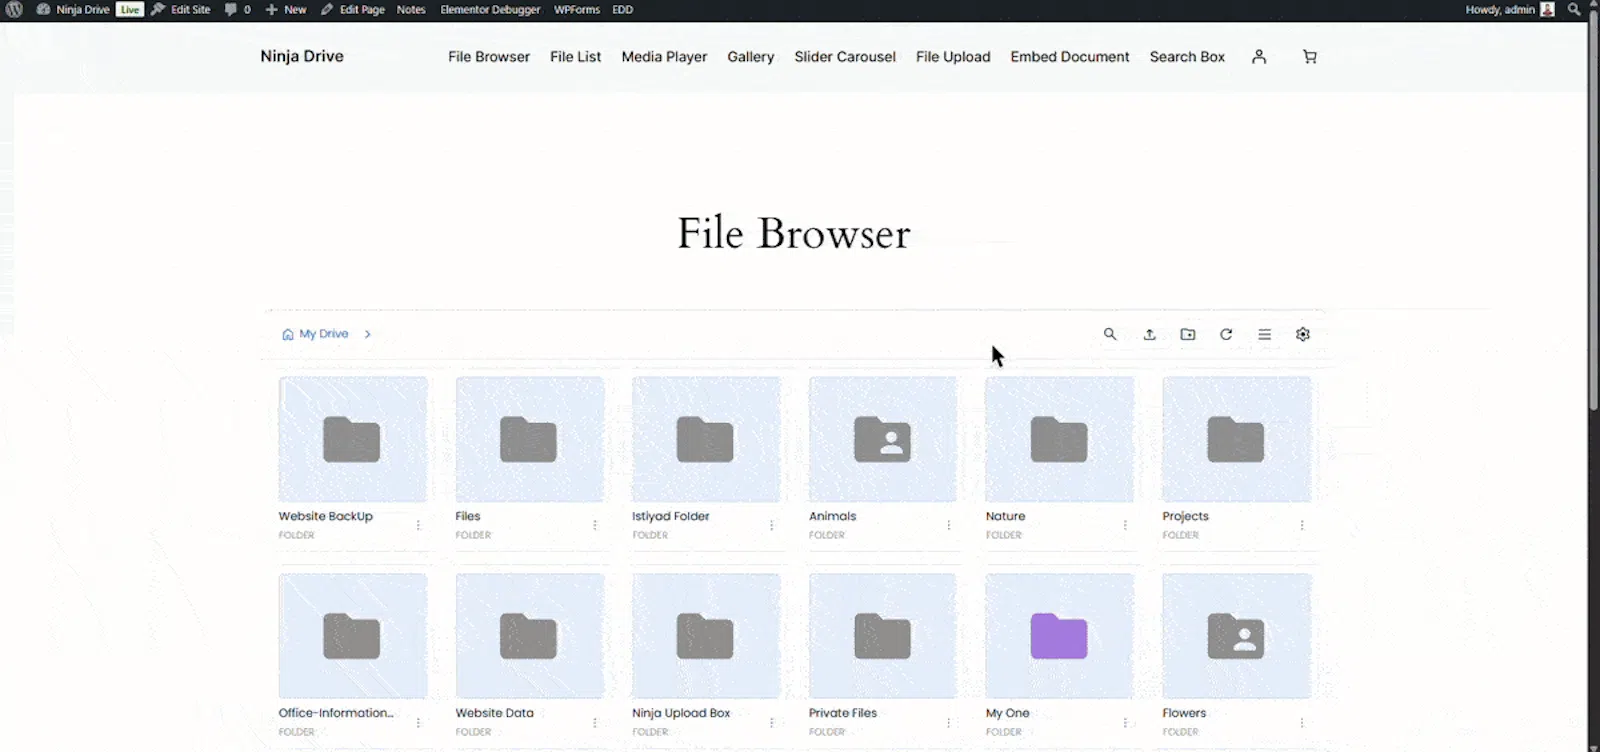Viewport: 1600px width, 752px height.
Task: Open the Istiyad Folder thumbnail
Action: [706, 439]
